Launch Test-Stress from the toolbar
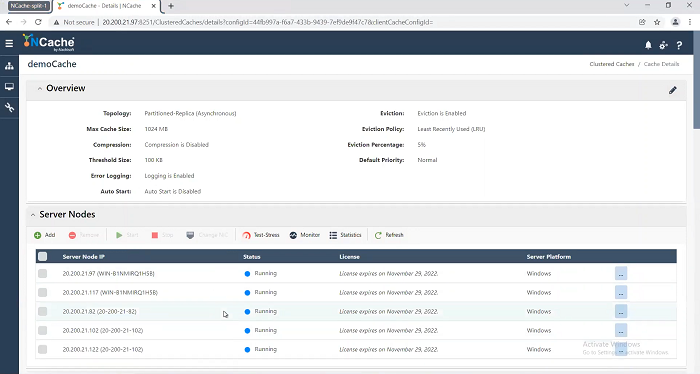The image size is (700, 374). pos(261,235)
